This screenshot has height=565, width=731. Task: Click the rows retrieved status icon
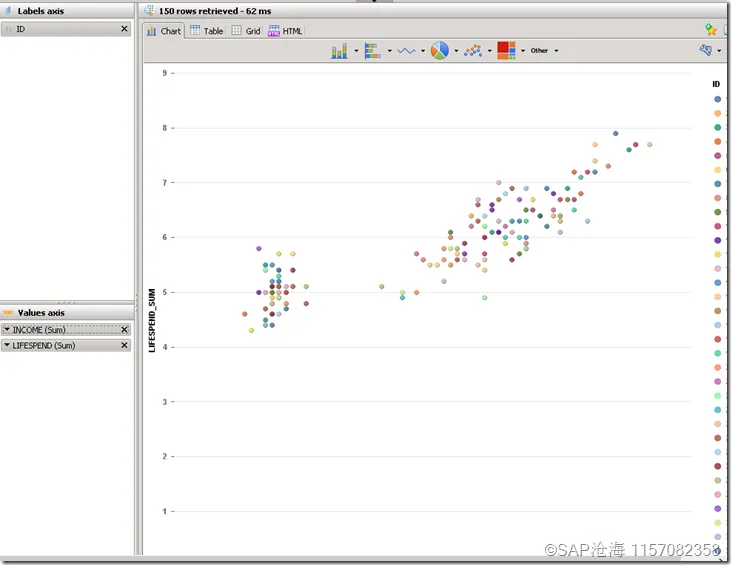tap(149, 10)
